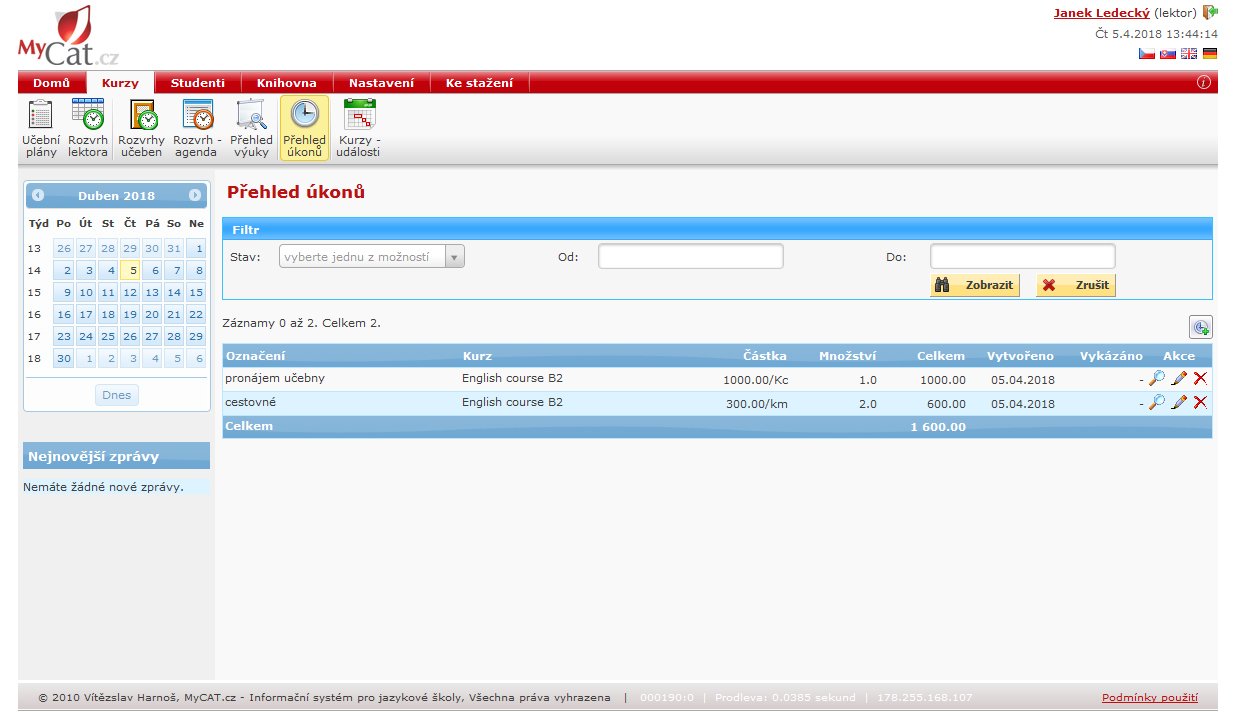Screen dimensions: 1235x718
Task: Open Přehled výuky icon
Action: (251, 129)
